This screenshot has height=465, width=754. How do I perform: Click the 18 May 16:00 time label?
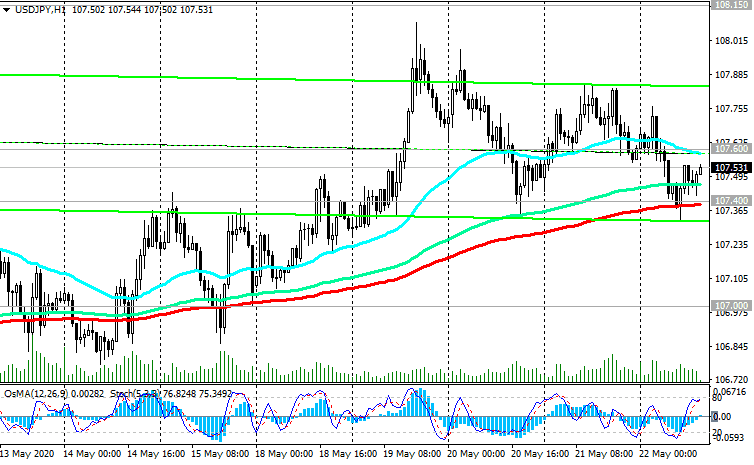(x=348, y=453)
